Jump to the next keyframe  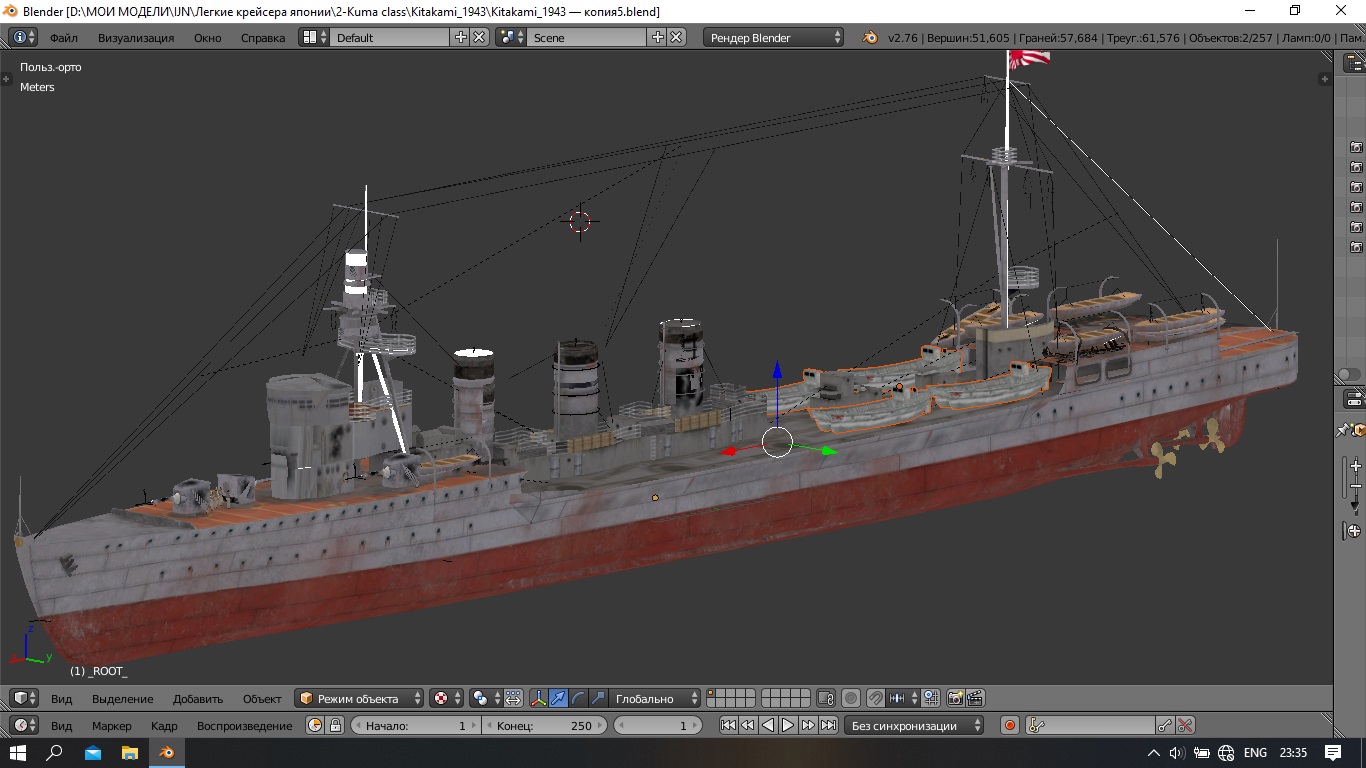point(808,725)
